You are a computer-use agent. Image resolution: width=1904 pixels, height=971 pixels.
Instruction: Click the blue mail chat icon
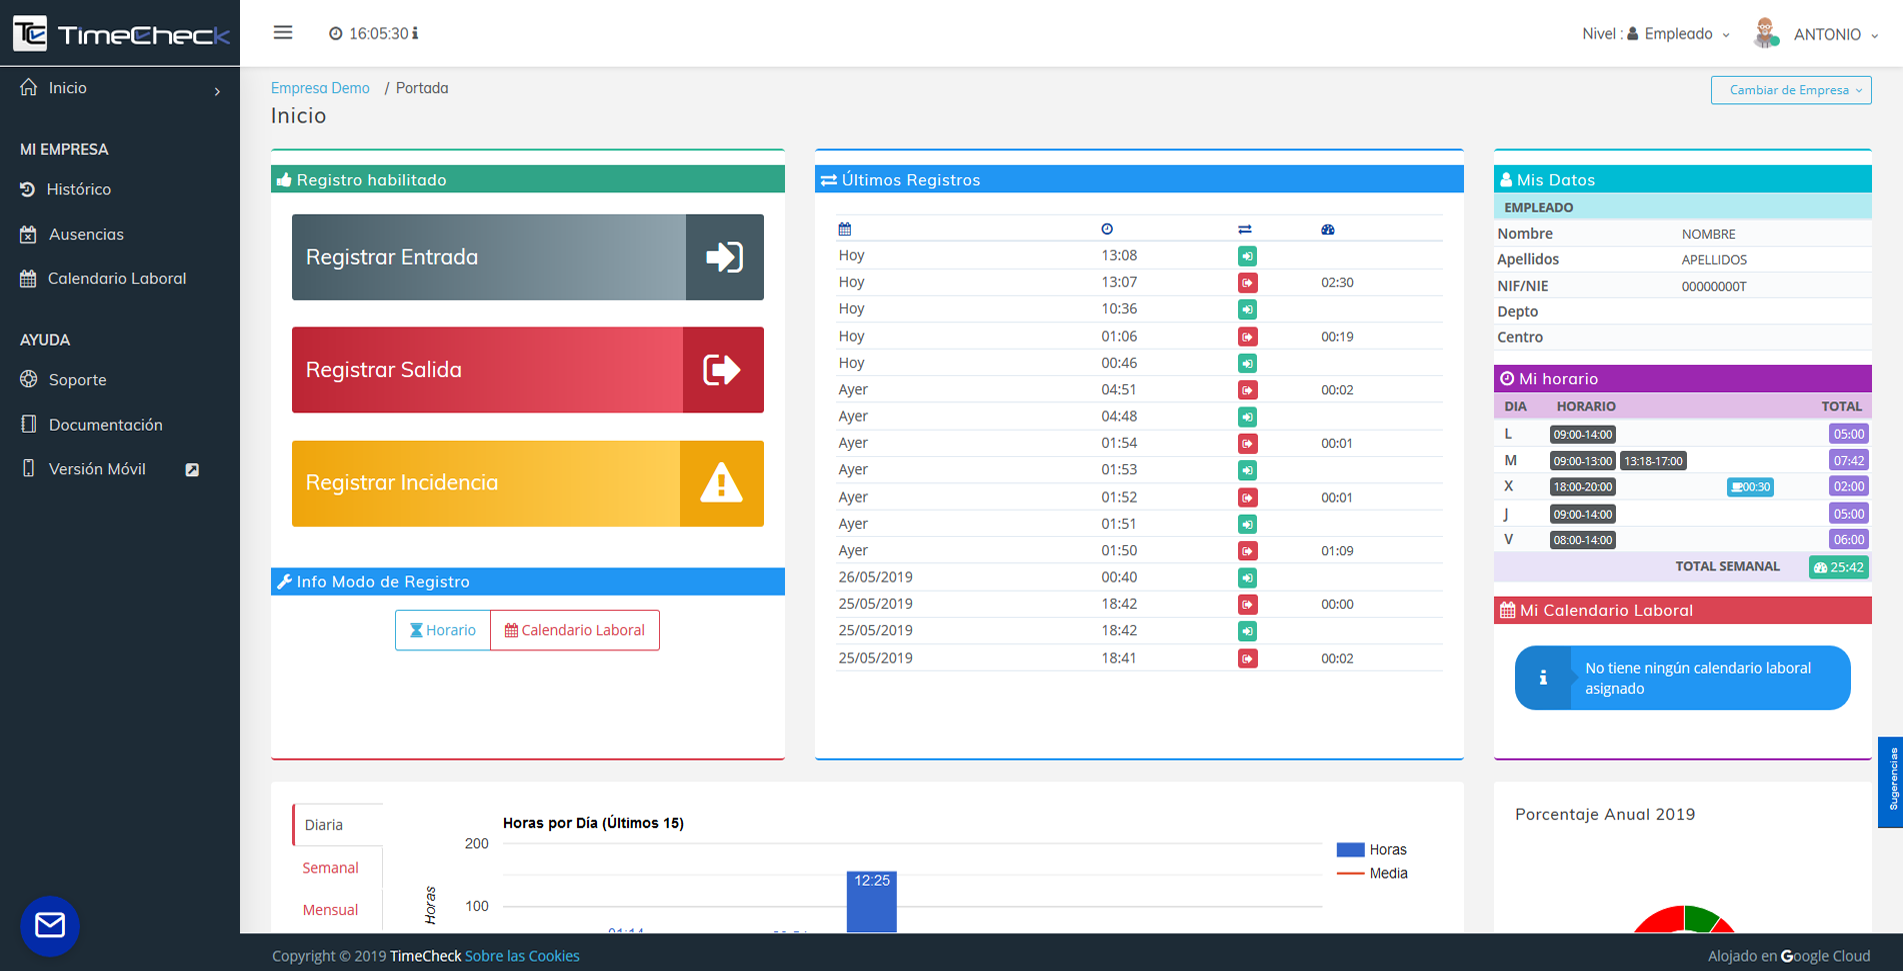pyautogui.click(x=50, y=925)
